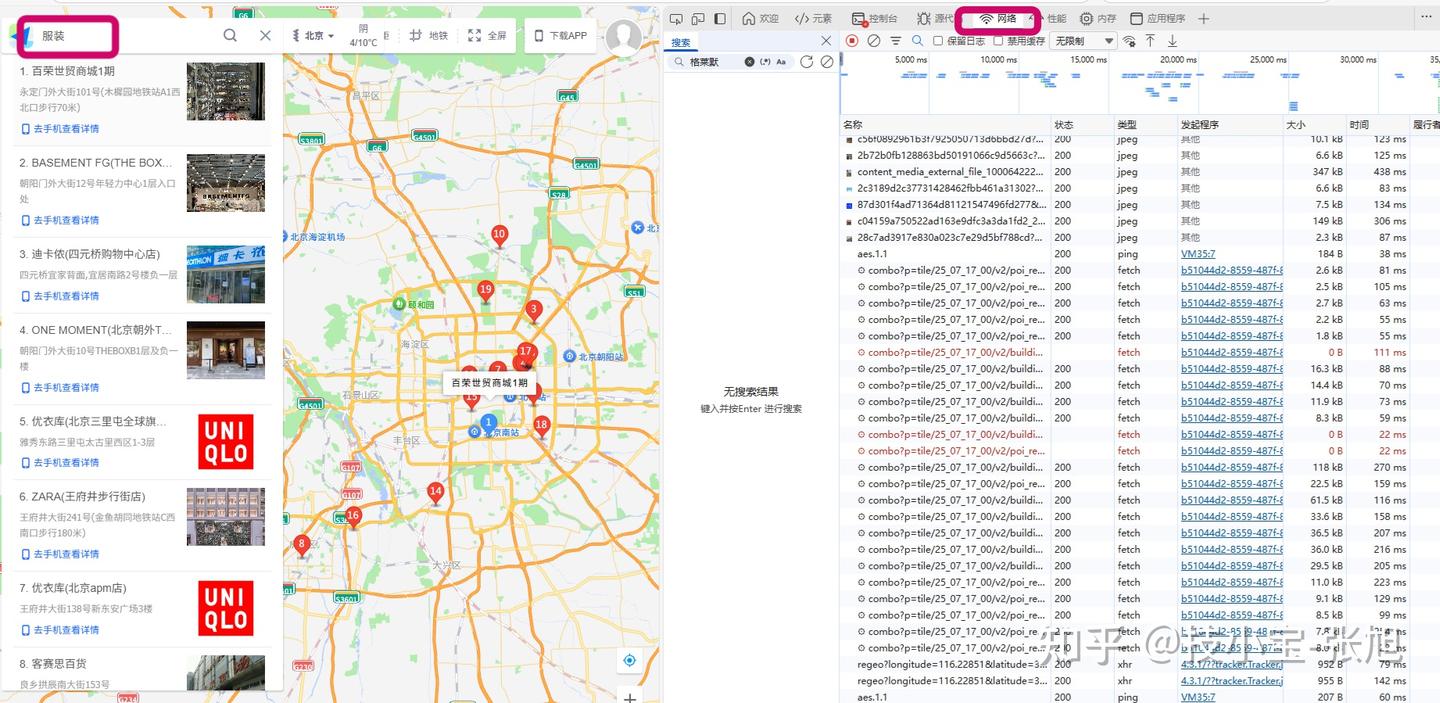Screen dimensions: 1440x703
Task: Open the UNIQLO thumbnail for 优衣库(北京apm店)
Action: tap(225, 610)
